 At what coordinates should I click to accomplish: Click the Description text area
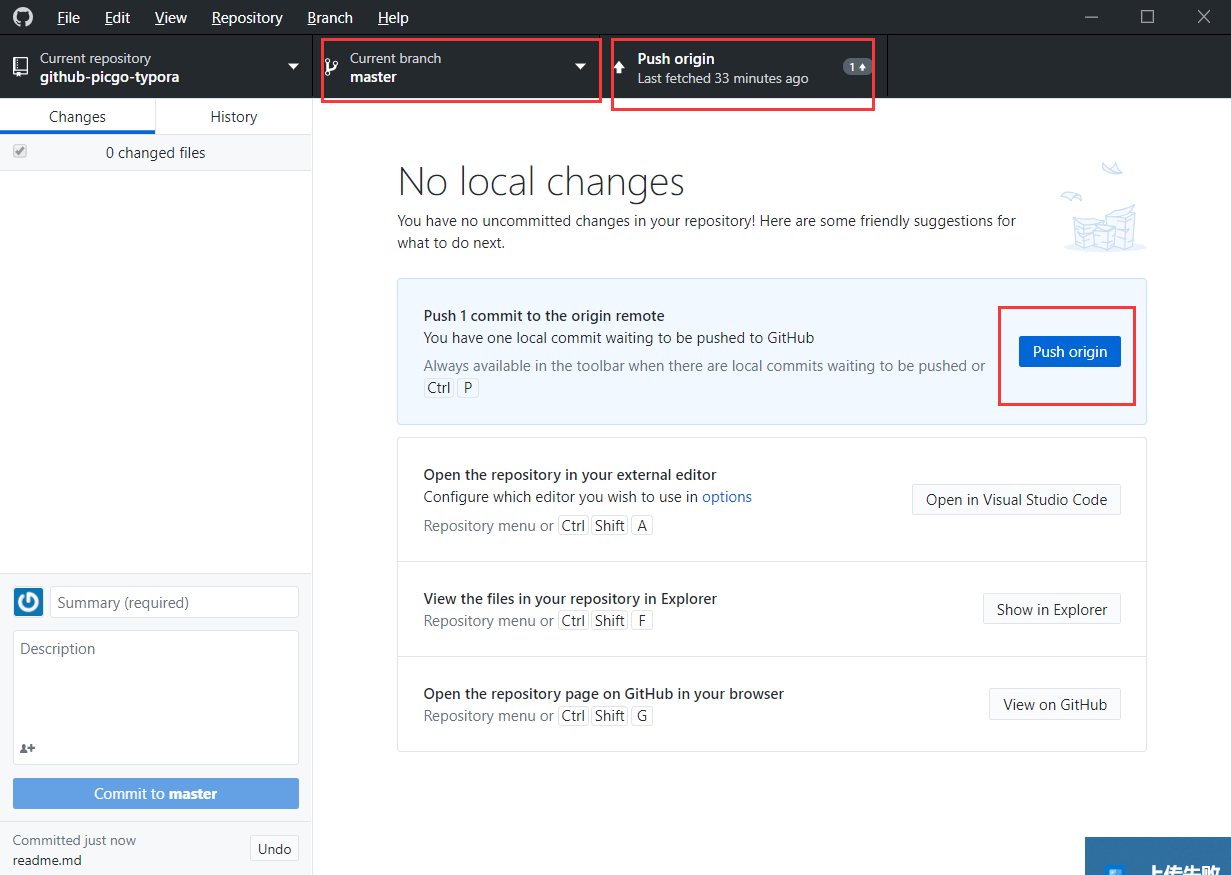click(x=156, y=697)
